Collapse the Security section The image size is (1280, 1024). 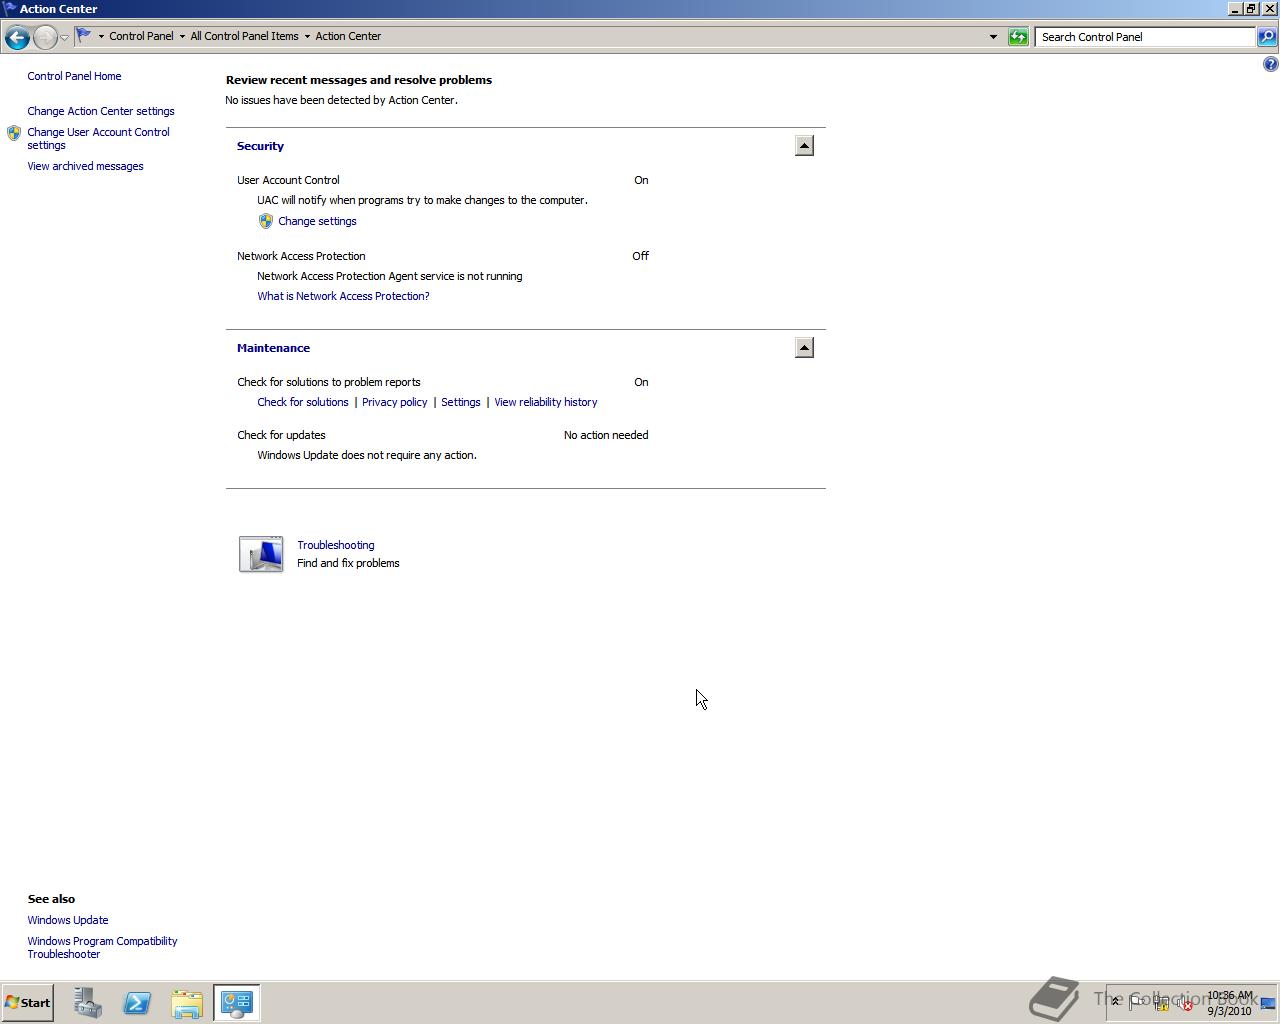804,146
